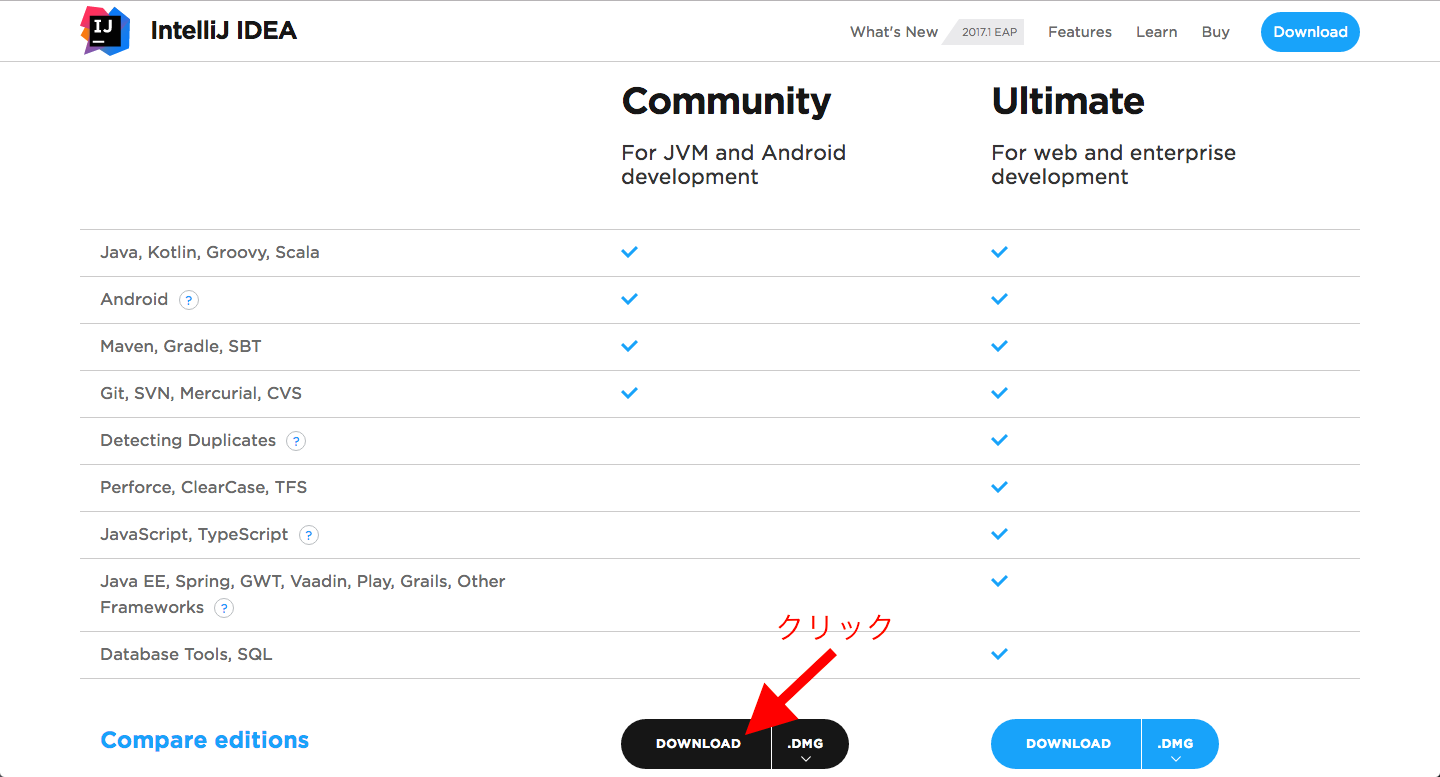Click the "Perforce, ClearCase, TFS" row label

[x=204, y=488]
